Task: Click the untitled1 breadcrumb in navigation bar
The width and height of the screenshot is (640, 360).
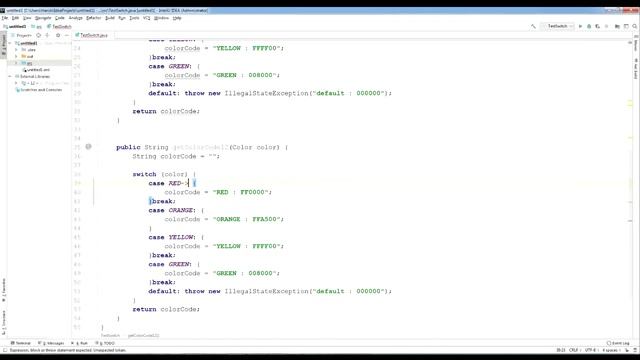Action: (x=15, y=27)
